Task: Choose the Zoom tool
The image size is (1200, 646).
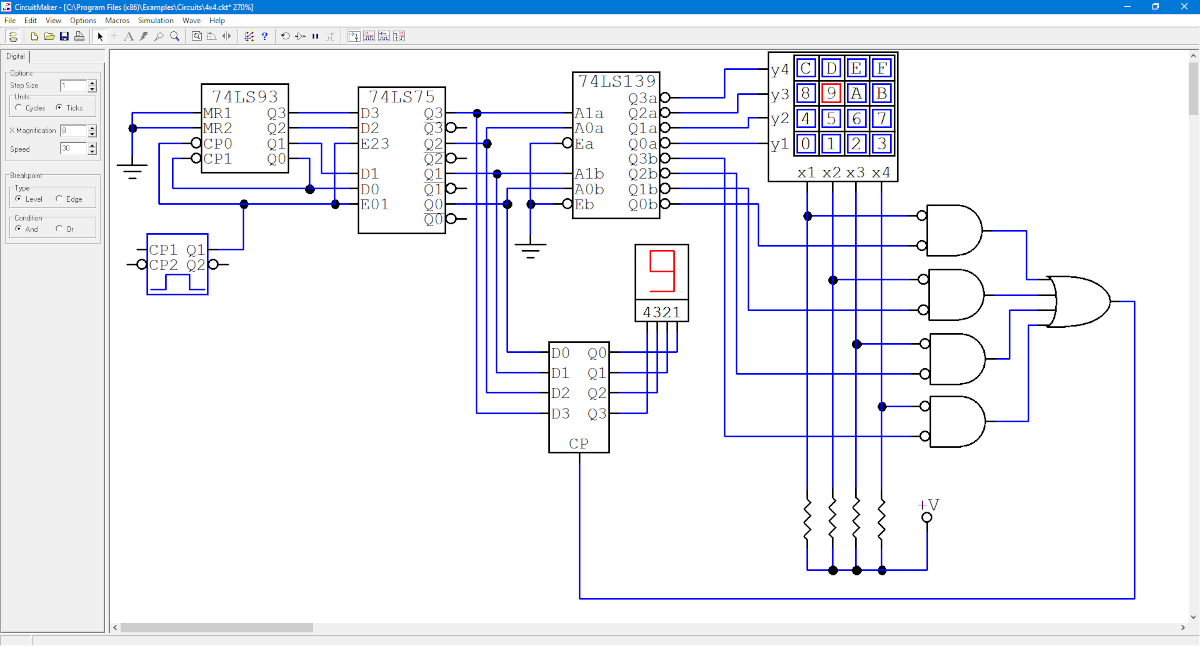Action: tap(173, 34)
